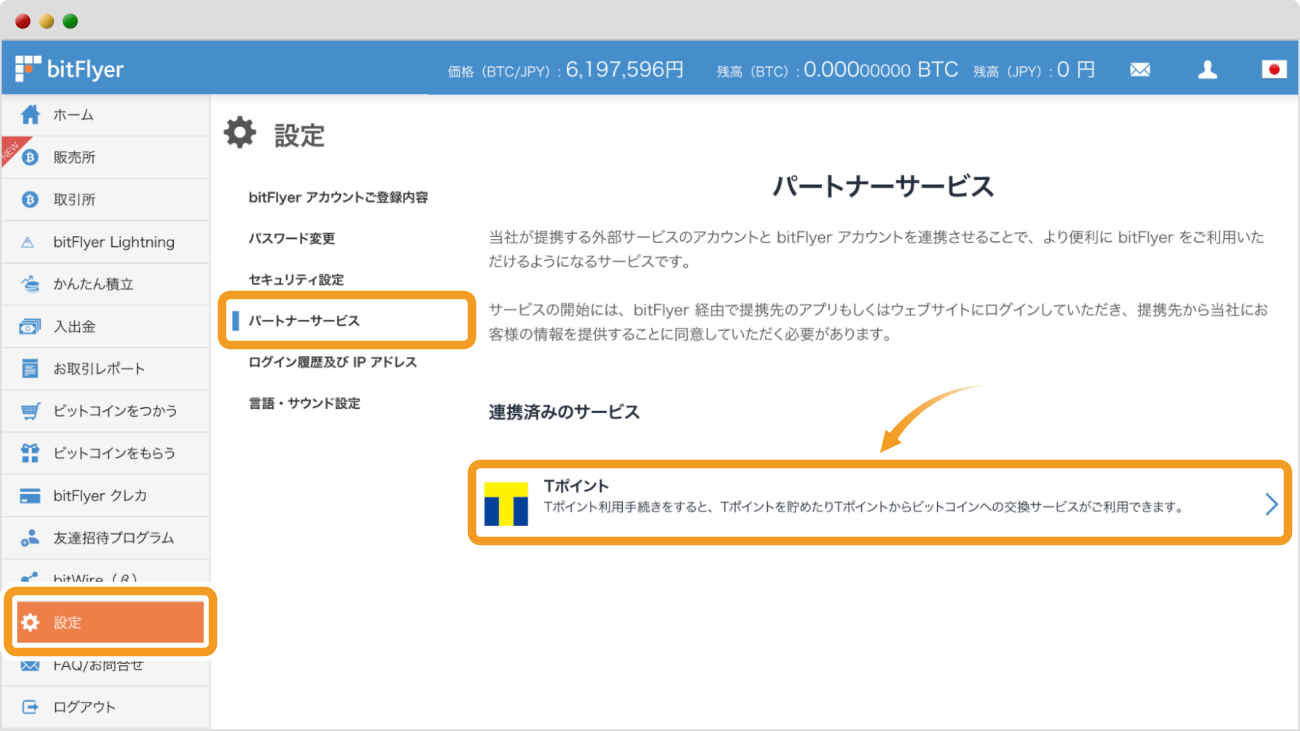Open bitFlyer クレカ page
This screenshot has height=731, width=1300.
point(105,496)
